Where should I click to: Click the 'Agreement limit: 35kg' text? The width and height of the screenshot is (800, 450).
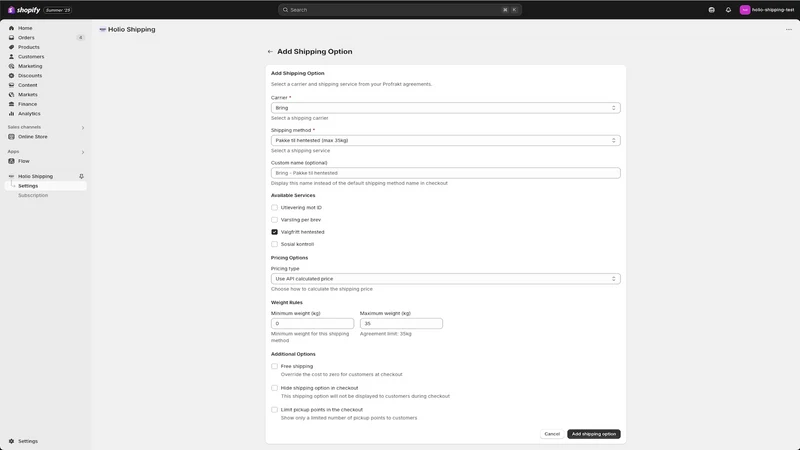coord(385,334)
